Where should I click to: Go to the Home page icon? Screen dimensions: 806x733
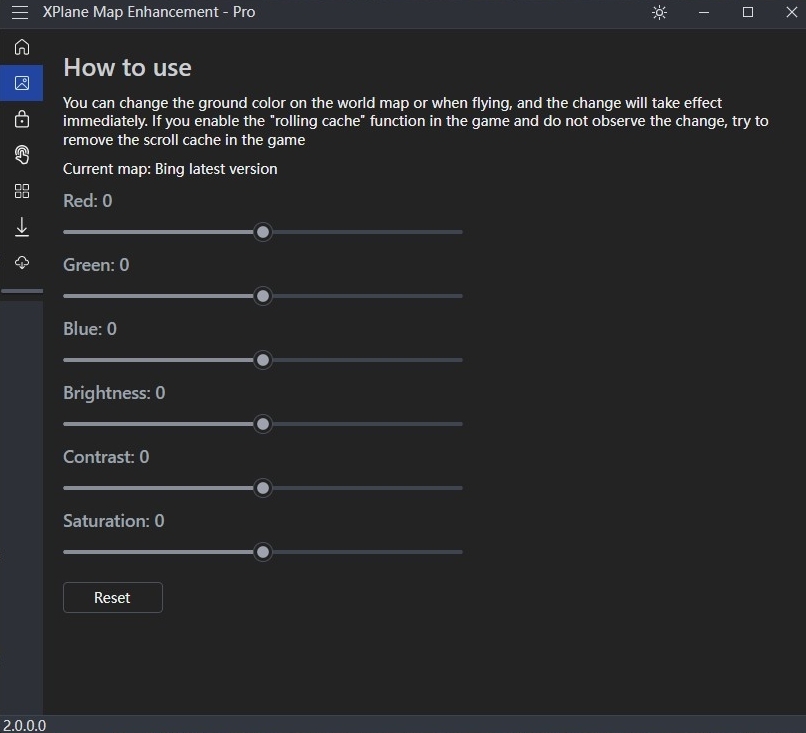tap(22, 47)
